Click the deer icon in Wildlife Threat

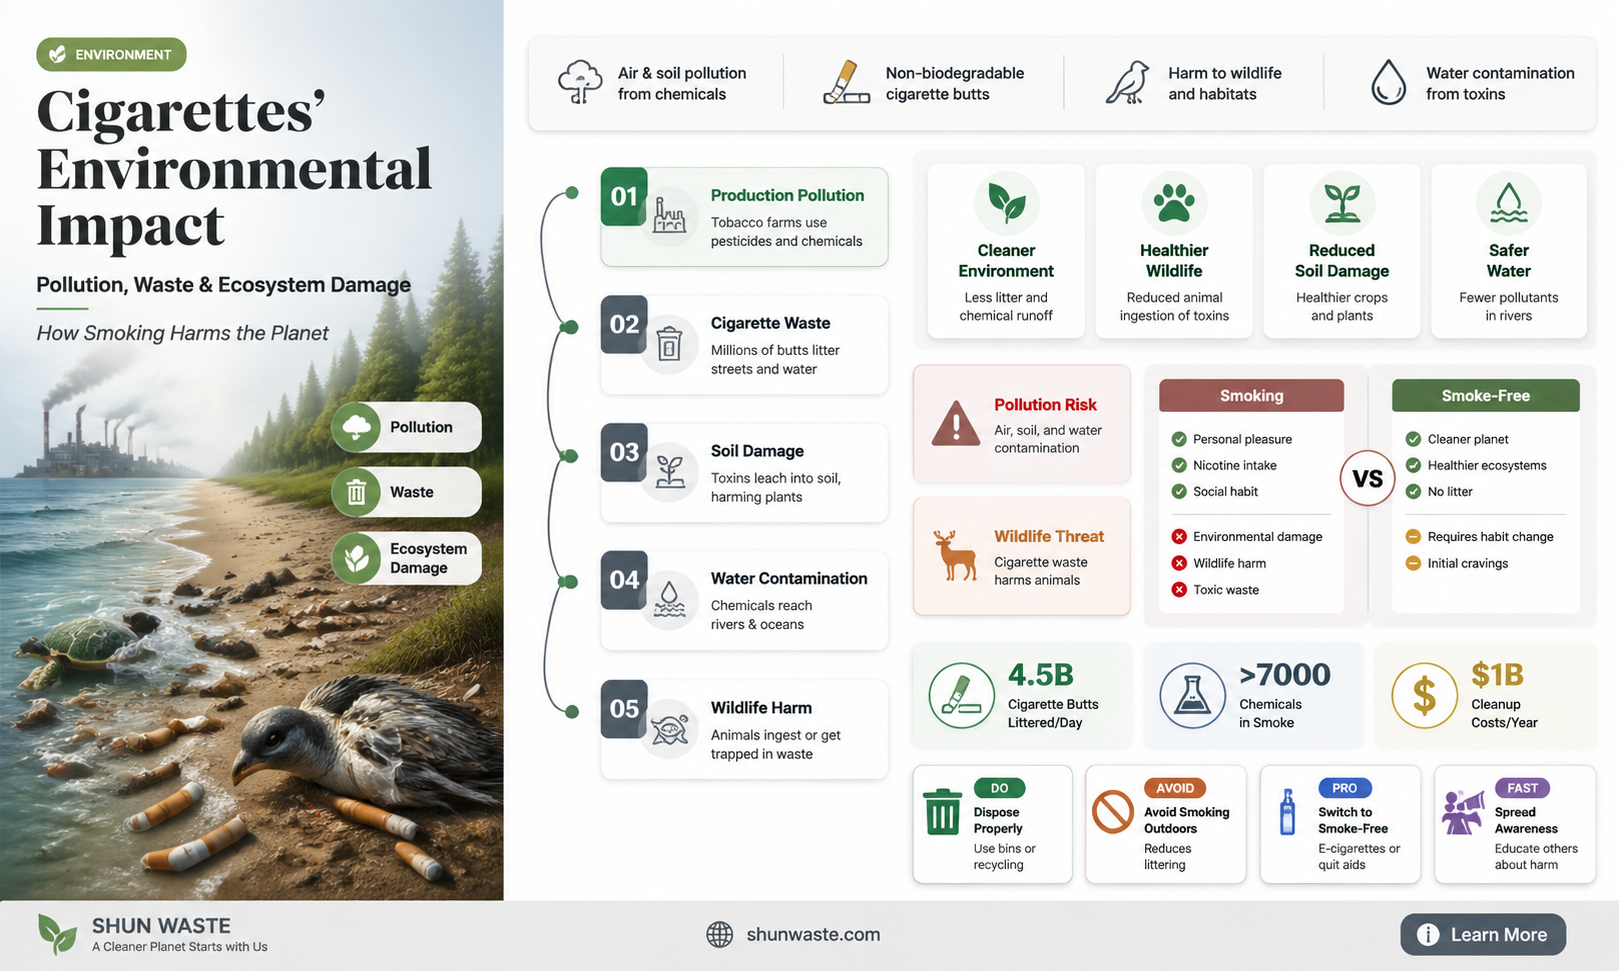click(955, 556)
